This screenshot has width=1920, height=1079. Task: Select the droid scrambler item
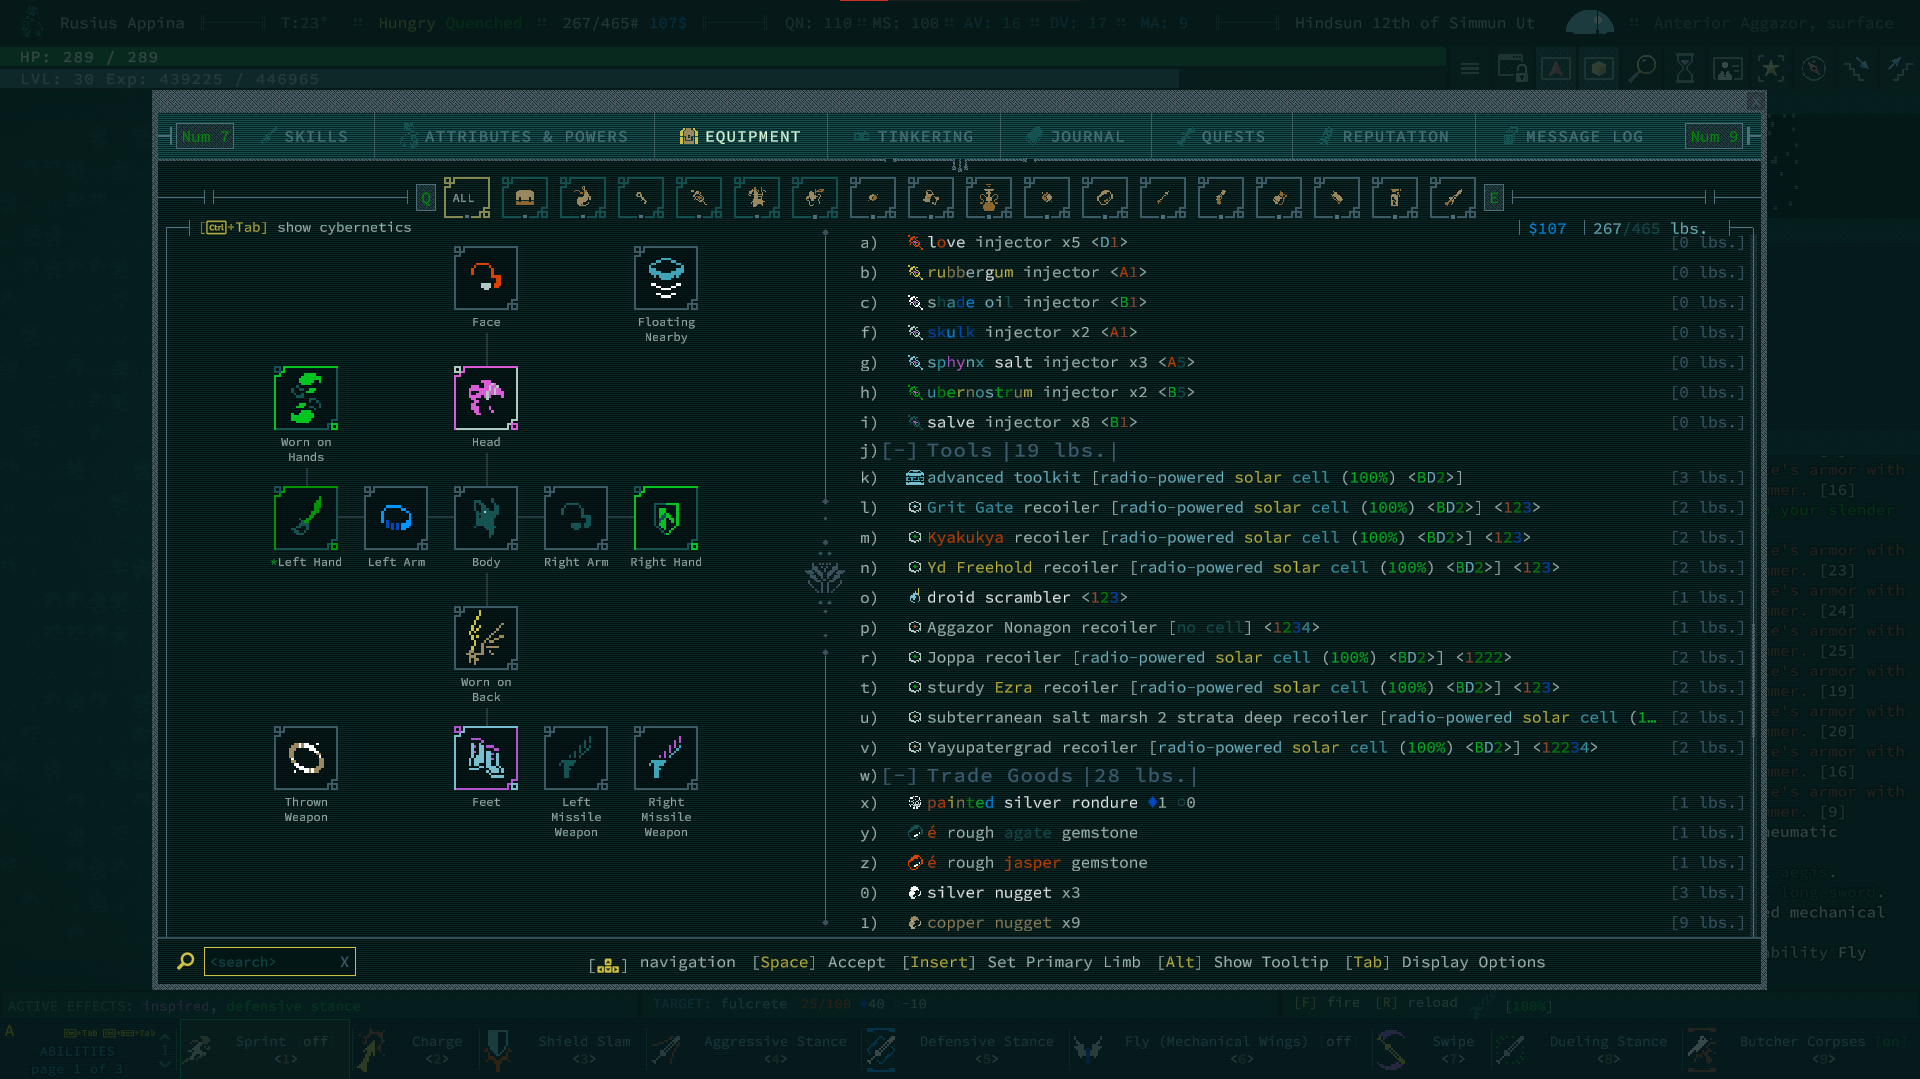pyautogui.click(x=1302, y=598)
